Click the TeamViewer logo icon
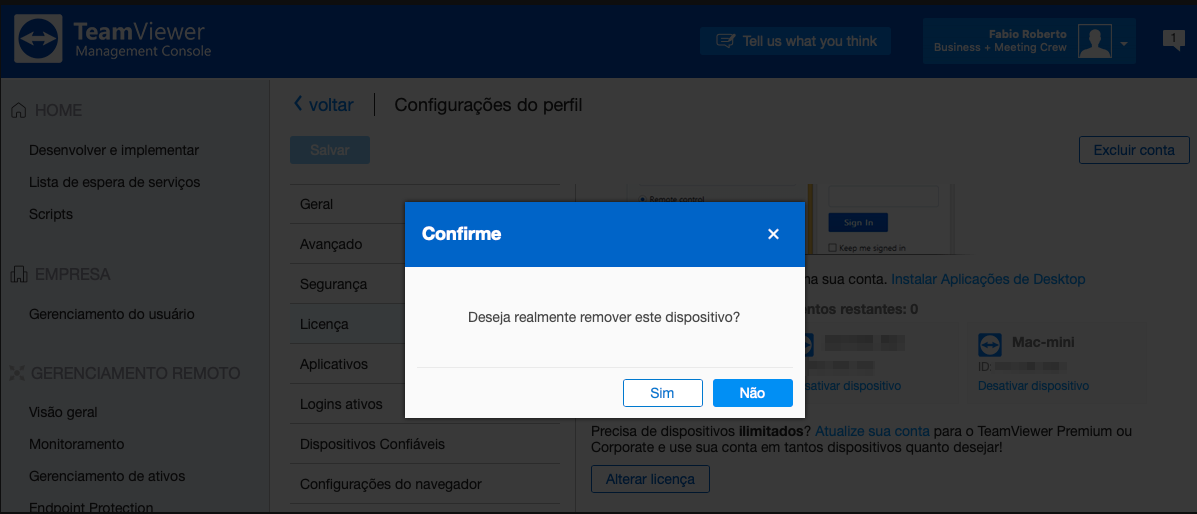This screenshot has height=514, width=1197. pyautogui.click(x=39, y=40)
